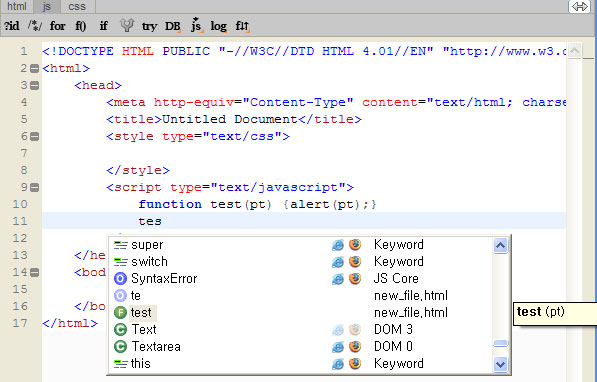Pick the Text DOM 3 suggestion
The image size is (597, 382).
click(300, 329)
